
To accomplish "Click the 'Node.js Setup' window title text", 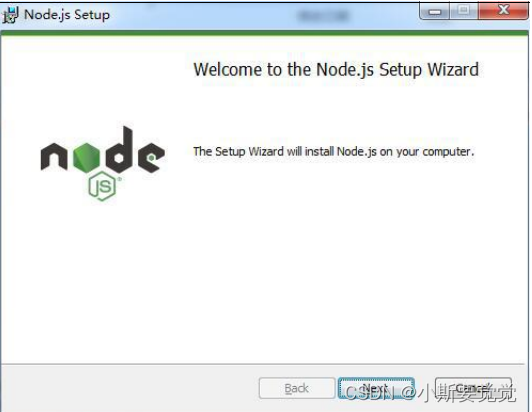I will [x=67, y=15].
